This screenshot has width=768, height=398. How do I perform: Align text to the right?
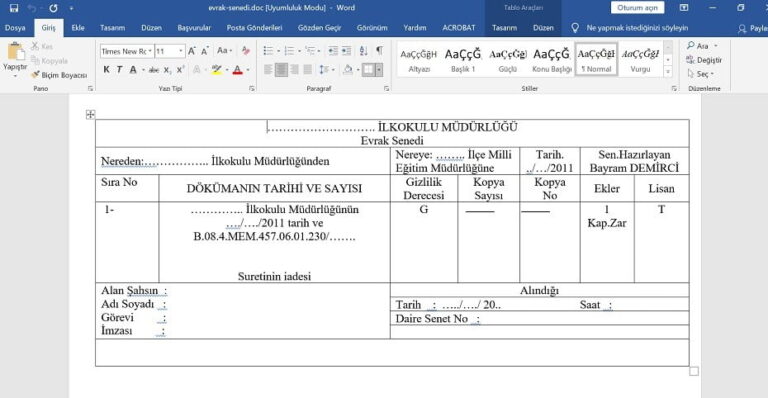(x=294, y=70)
